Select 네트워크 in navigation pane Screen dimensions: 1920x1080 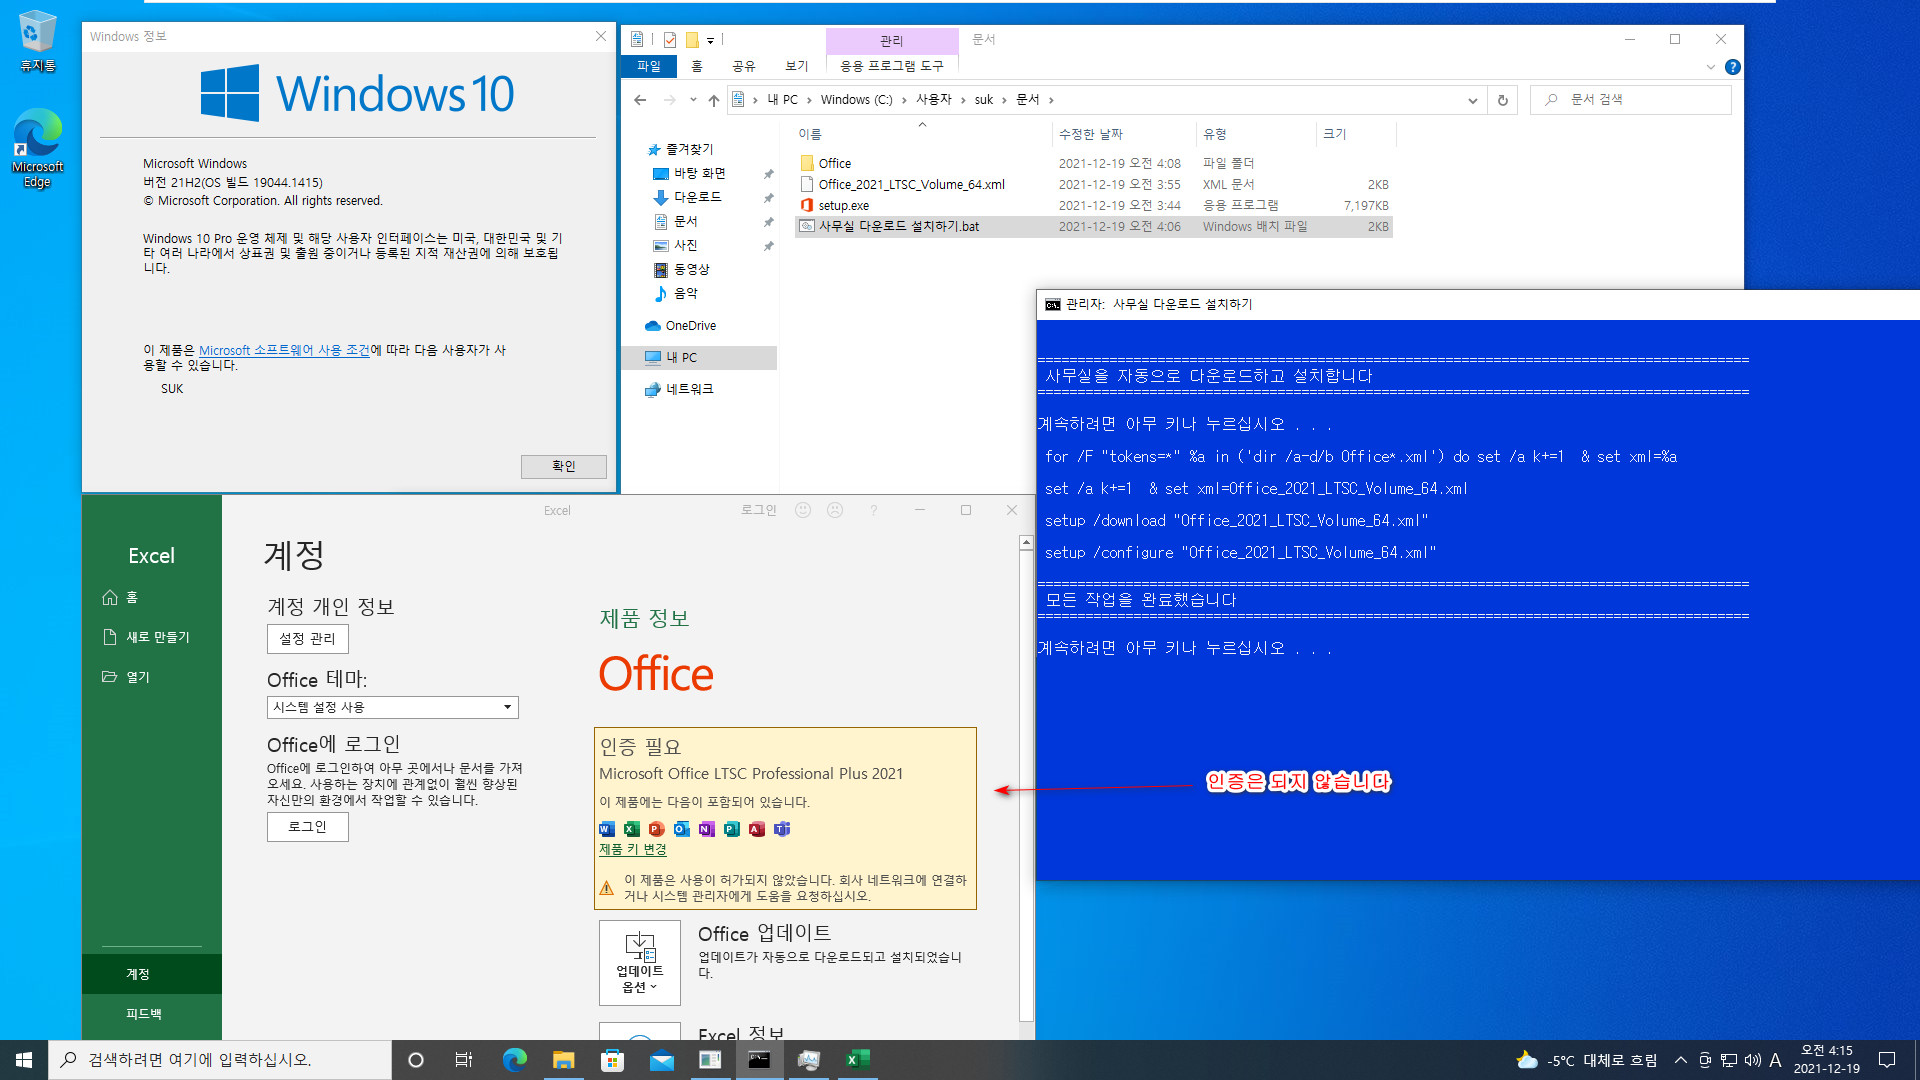coord(690,389)
